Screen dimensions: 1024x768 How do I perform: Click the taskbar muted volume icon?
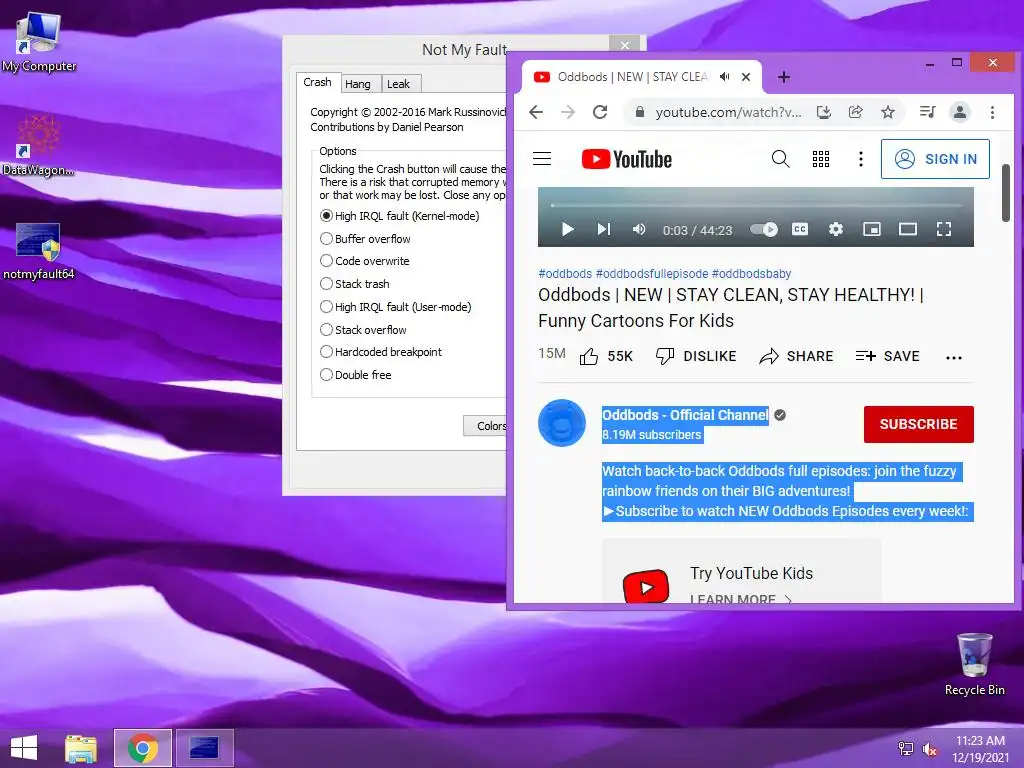point(929,749)
